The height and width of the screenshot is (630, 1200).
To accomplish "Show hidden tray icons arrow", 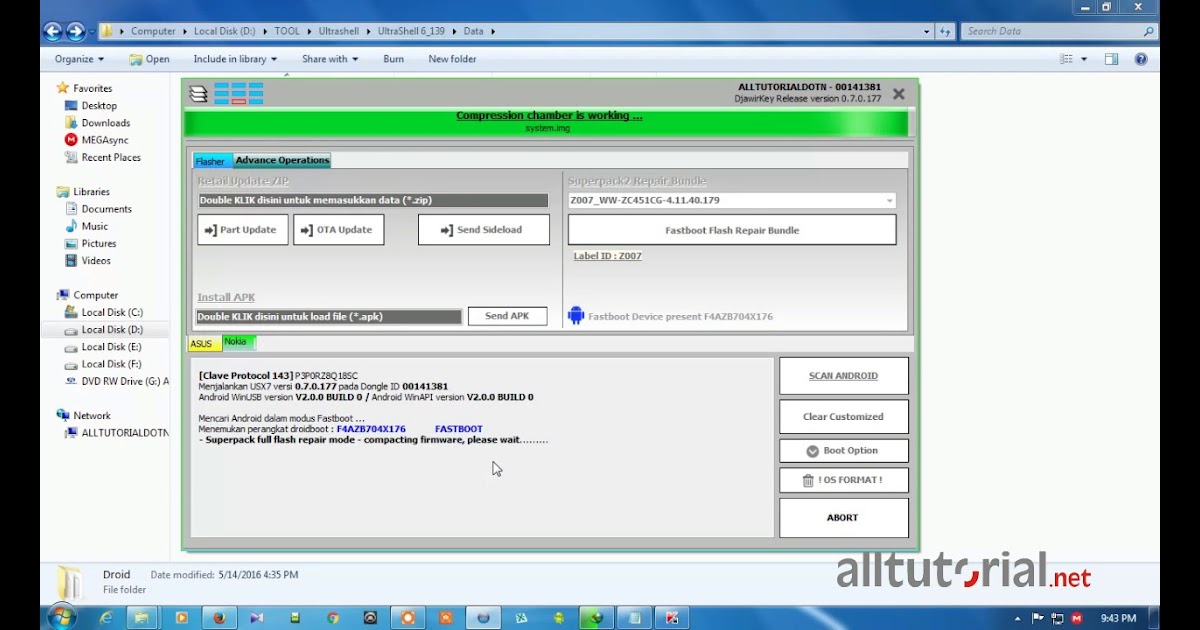I will 1018,618.
